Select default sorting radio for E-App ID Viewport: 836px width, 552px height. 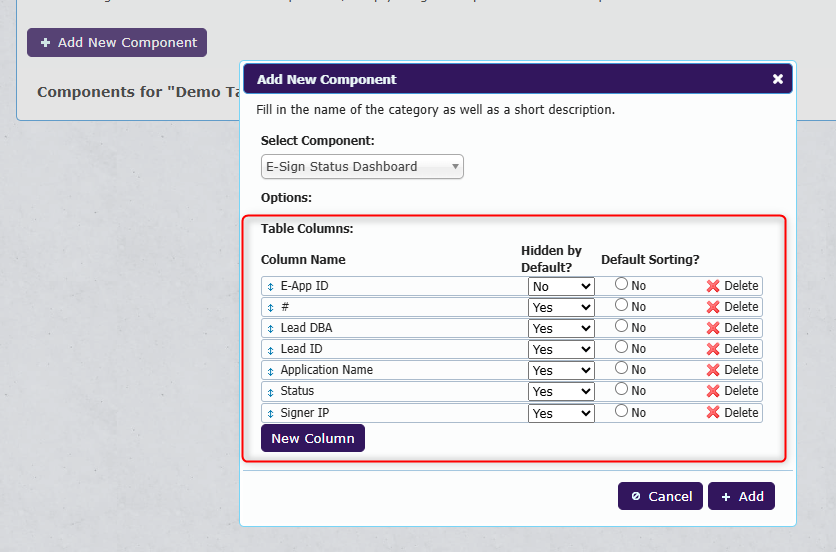(621, 285)
